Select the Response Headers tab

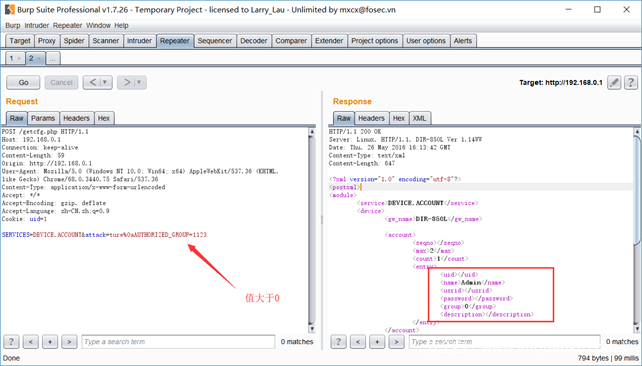pyautogui.click(x=372, y=118)
